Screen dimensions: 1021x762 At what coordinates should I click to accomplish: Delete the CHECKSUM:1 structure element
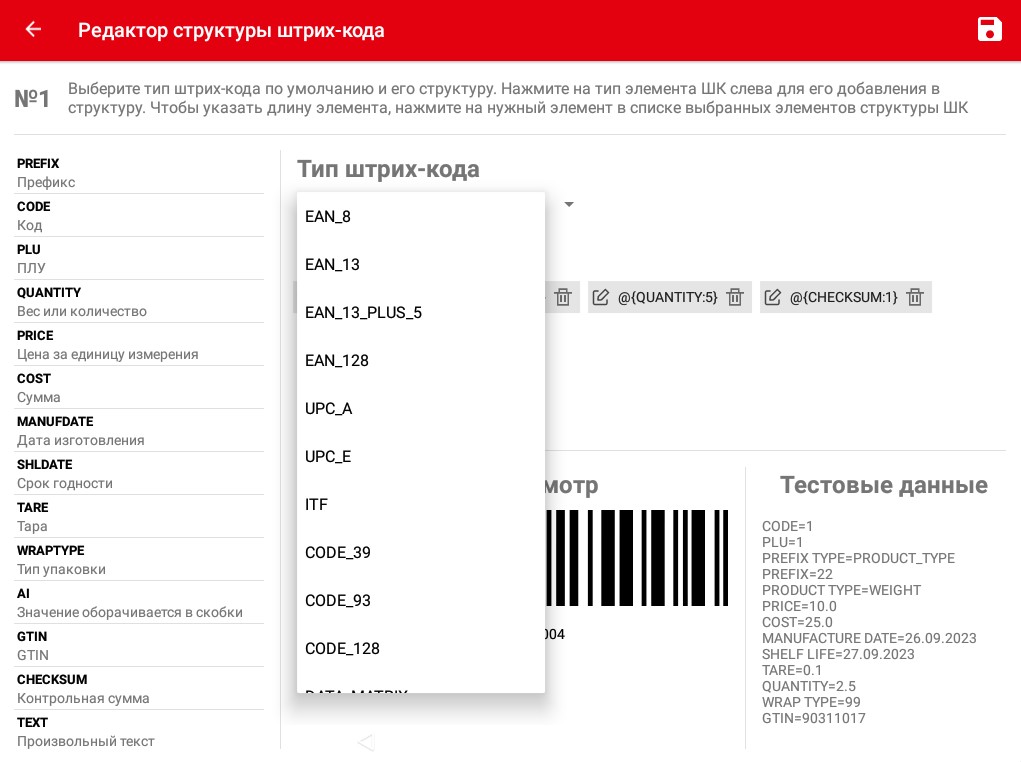click(914, 297)
